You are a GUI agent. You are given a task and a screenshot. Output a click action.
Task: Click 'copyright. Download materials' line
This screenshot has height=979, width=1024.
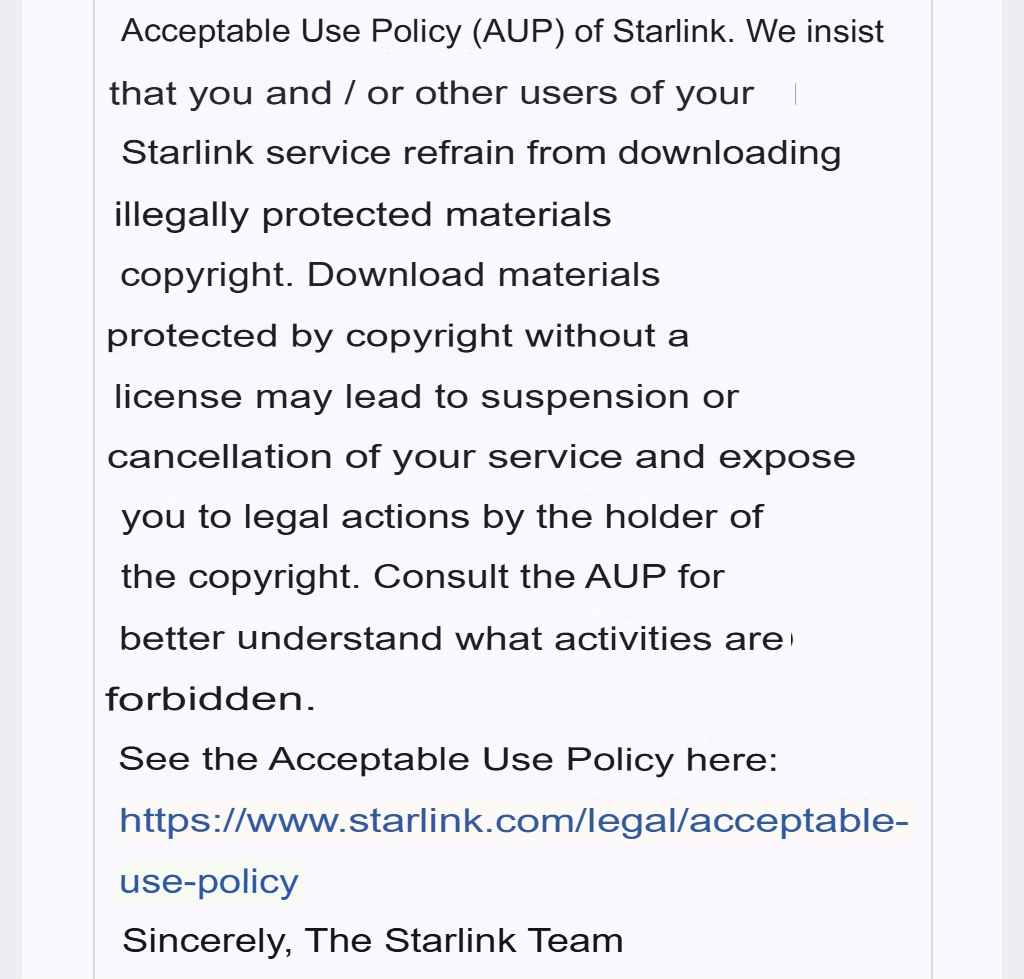point(390,275)
